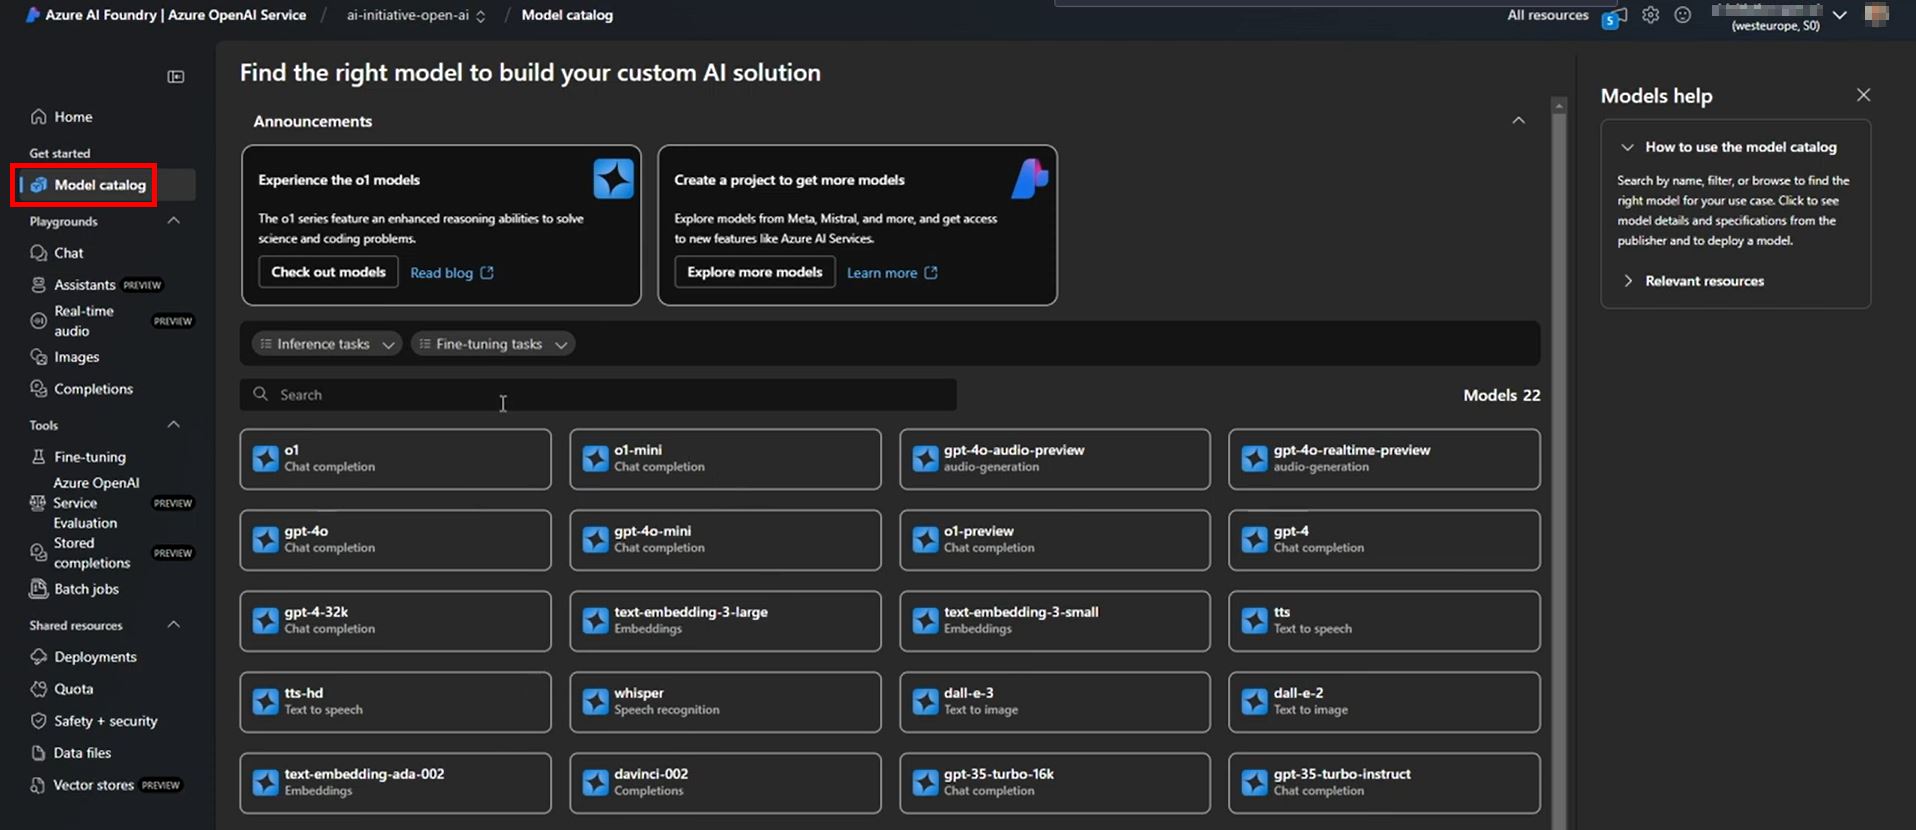Open the Chat playground

[x=68, y=253]
